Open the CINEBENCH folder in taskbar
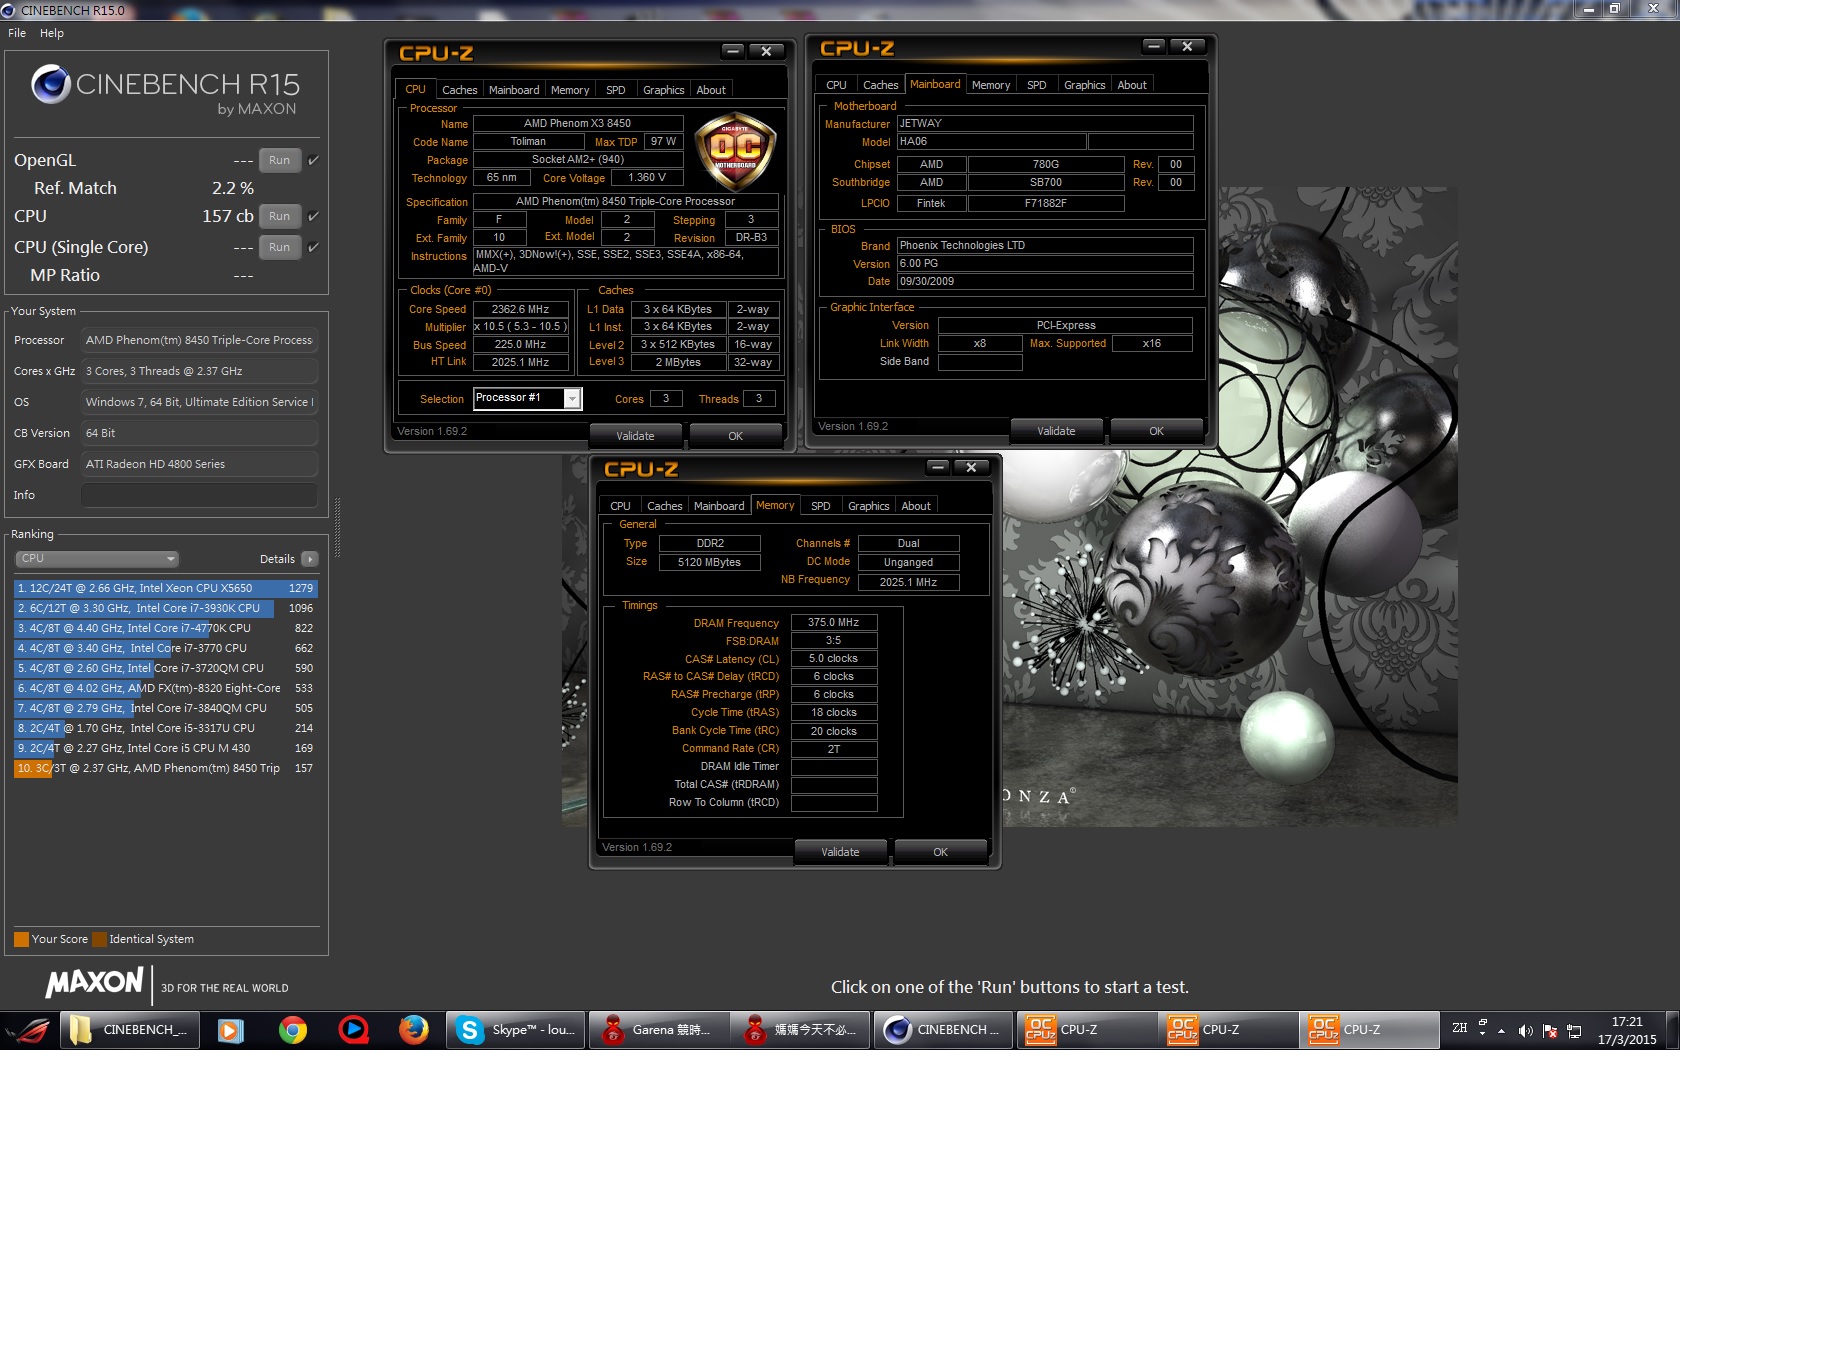 (130, 1029)
